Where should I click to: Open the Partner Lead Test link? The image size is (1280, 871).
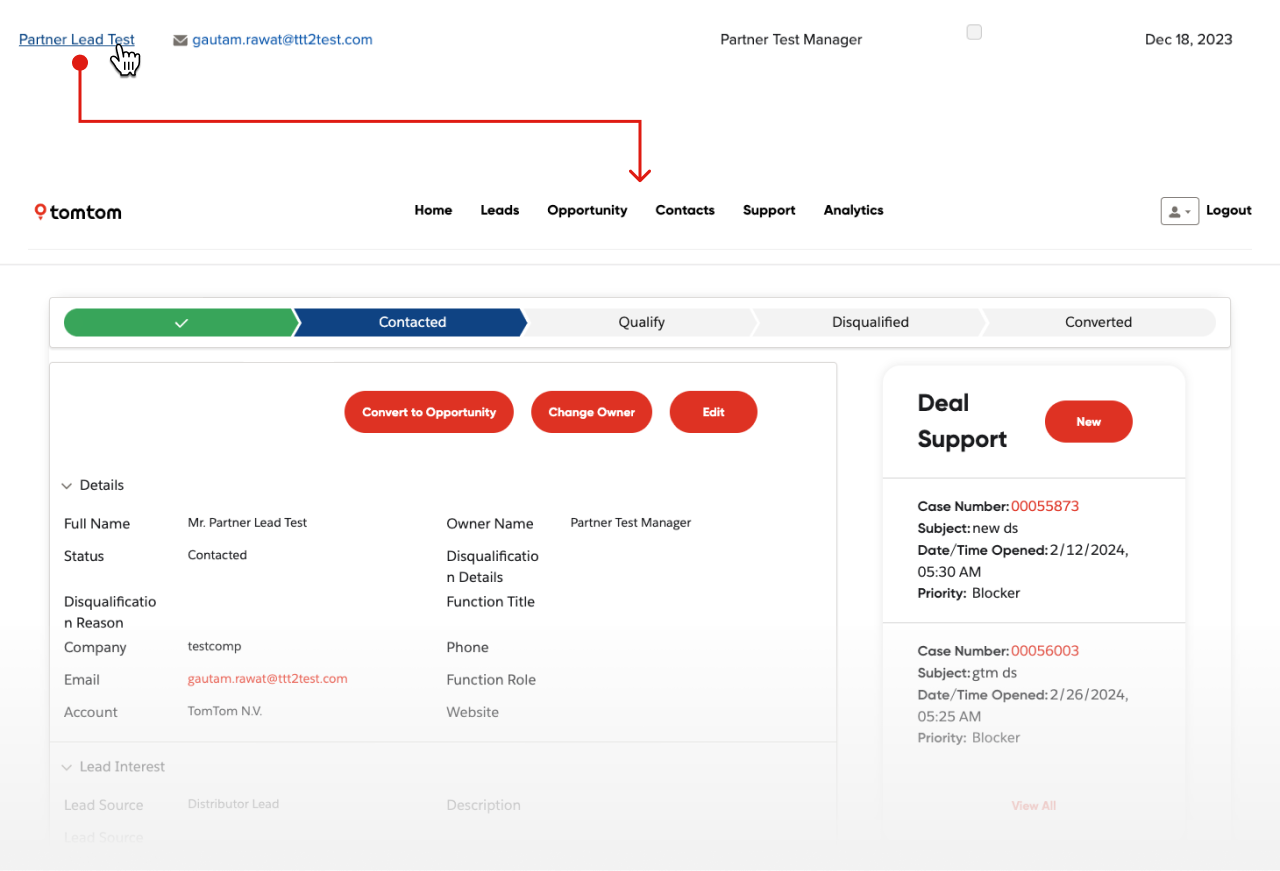tap(77, 40)
